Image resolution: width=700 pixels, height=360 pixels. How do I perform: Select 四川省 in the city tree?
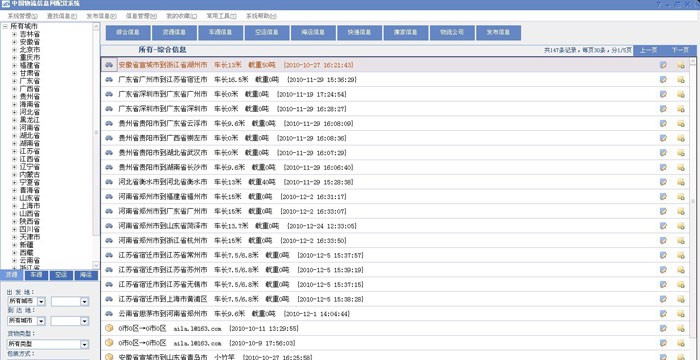tap(30, 229)
